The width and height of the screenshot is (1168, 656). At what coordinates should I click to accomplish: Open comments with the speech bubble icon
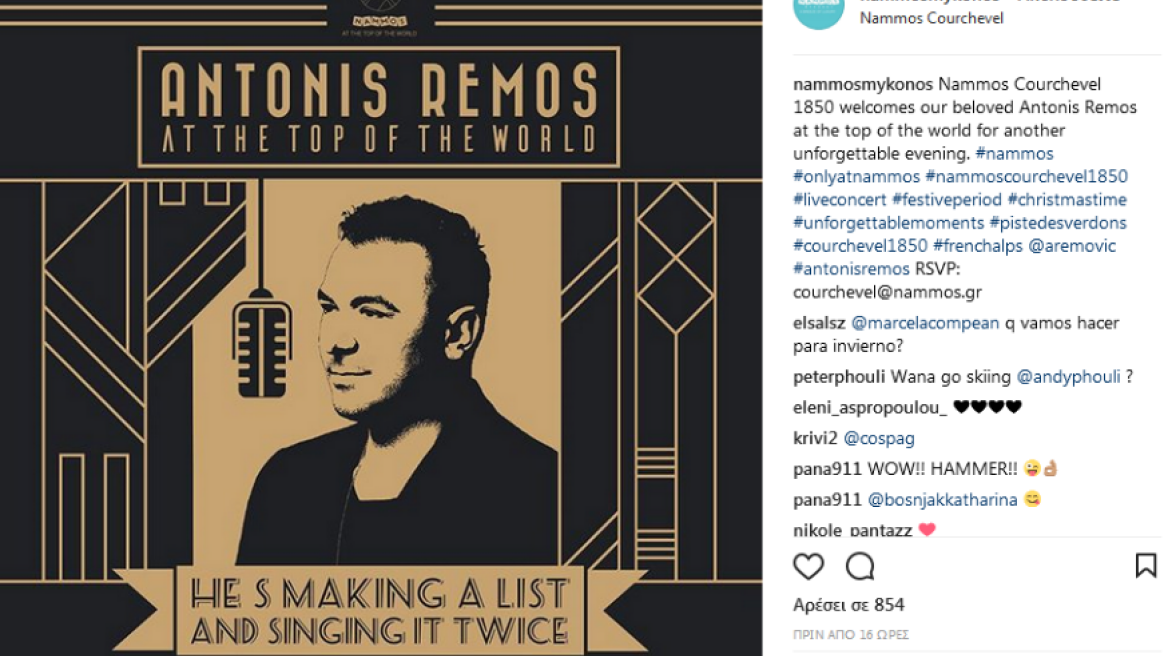(860, 567)
